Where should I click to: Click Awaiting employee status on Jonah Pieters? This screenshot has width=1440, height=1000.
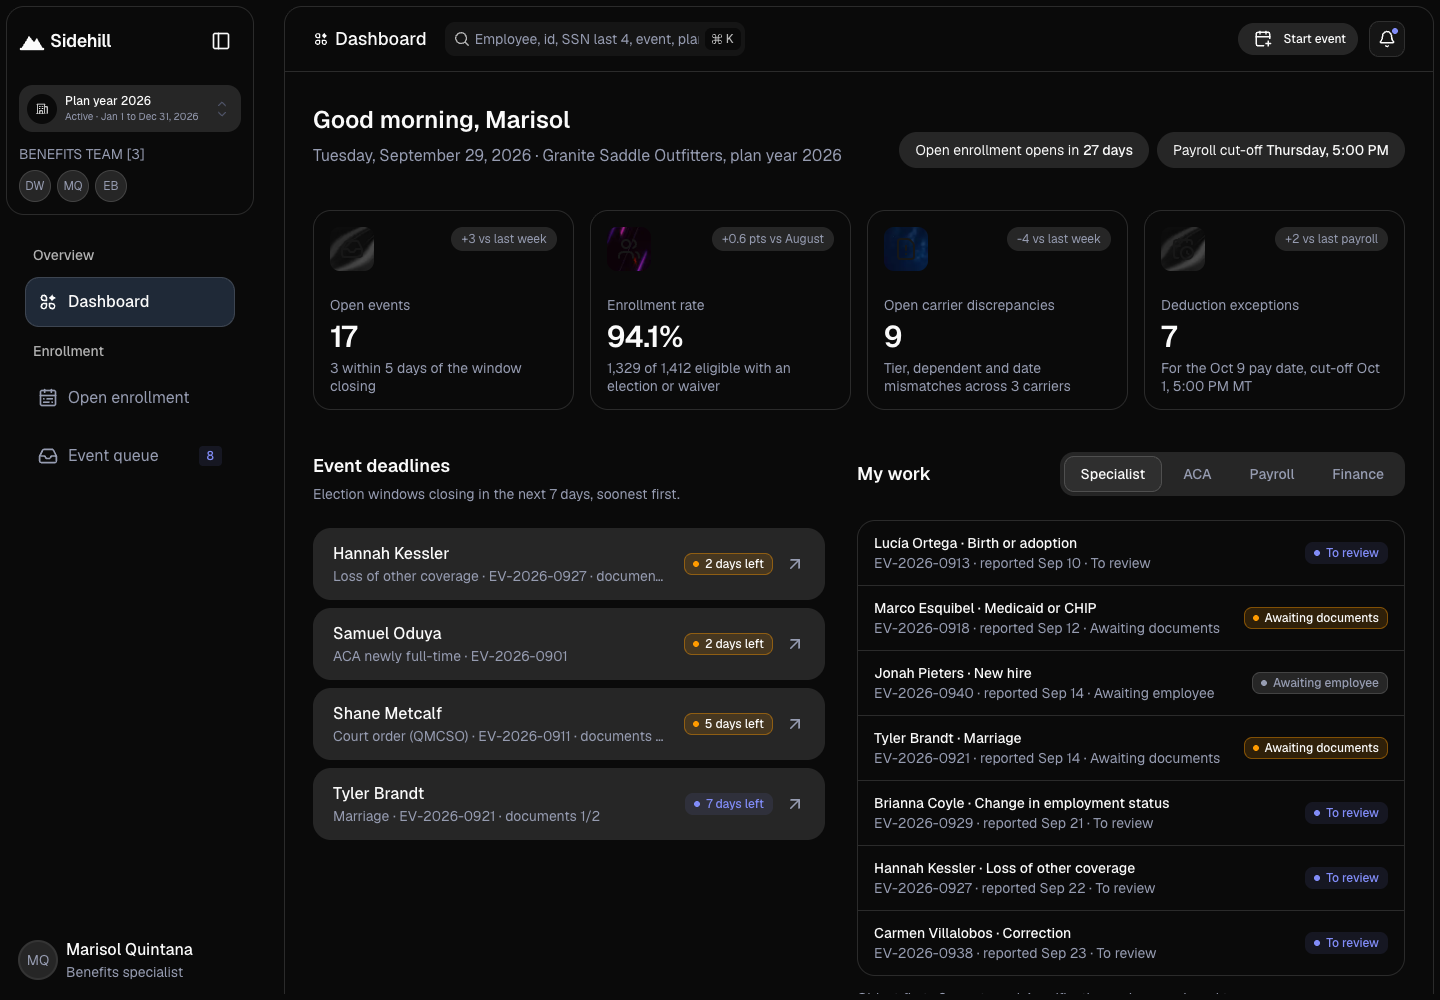click(1320, 683)
